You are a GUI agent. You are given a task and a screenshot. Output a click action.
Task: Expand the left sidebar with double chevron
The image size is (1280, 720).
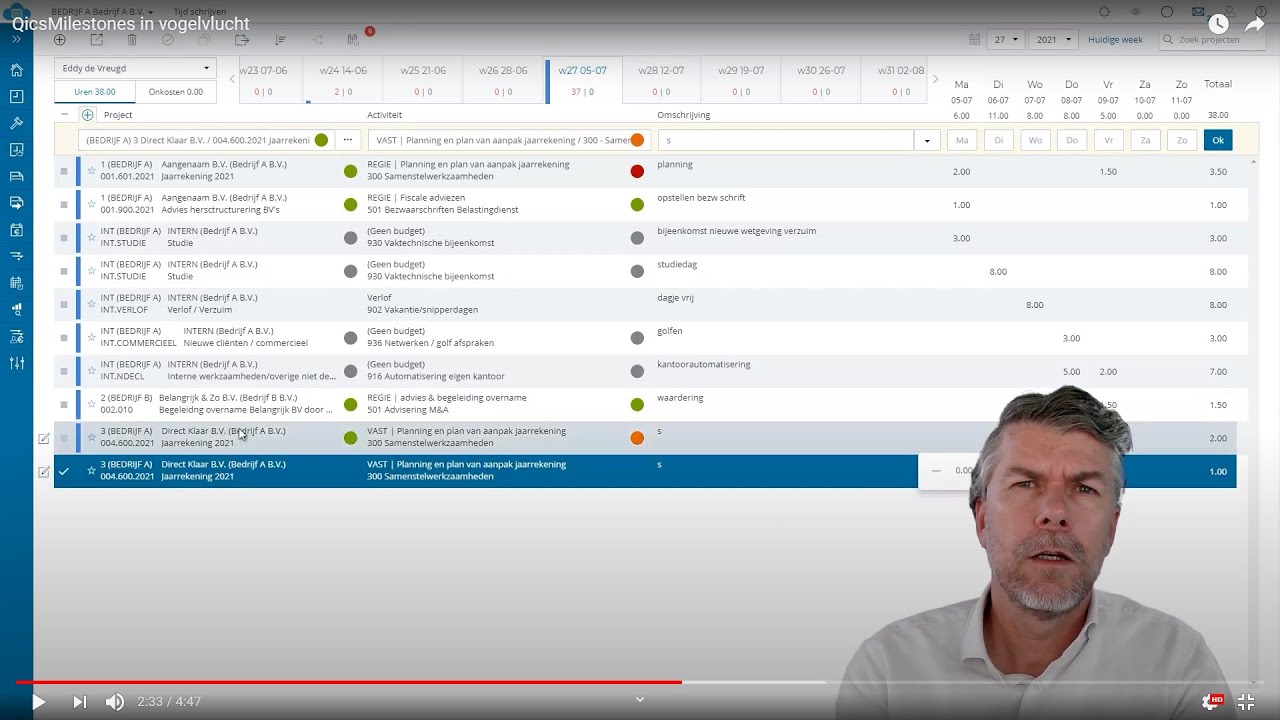[x=17, y=40]
